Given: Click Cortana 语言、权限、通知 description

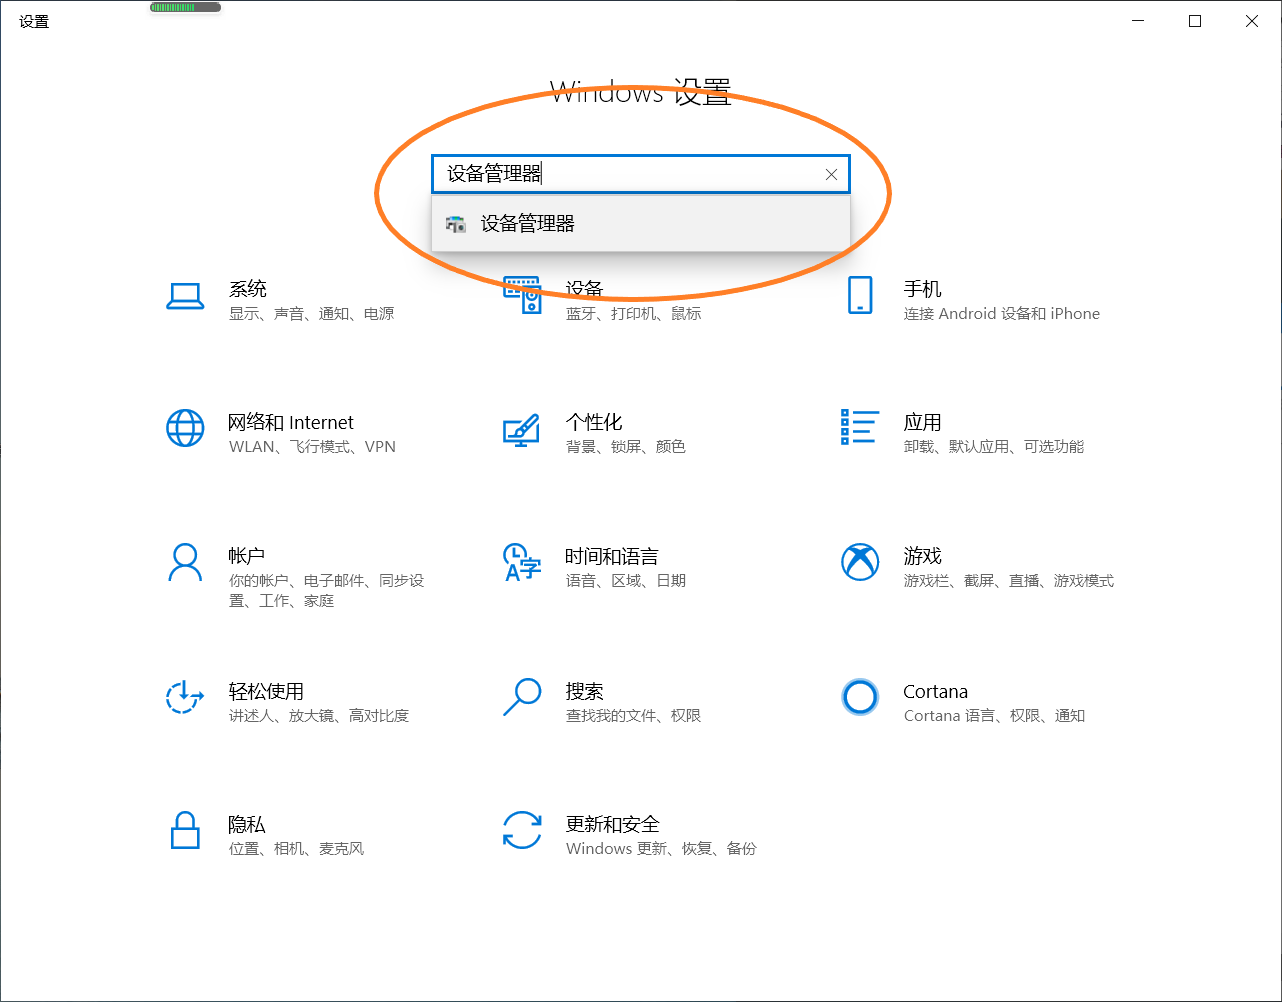Looking at the screenshot, I should (x=994, y=716).
